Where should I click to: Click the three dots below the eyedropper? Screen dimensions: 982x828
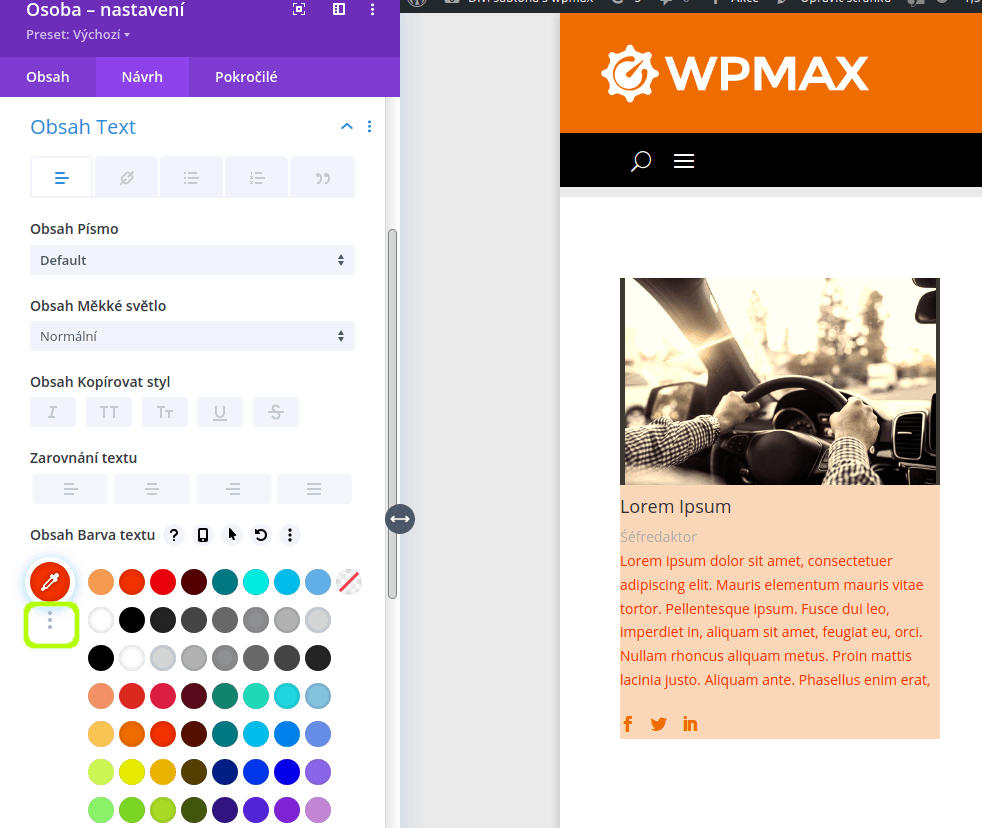coord(50,620)
